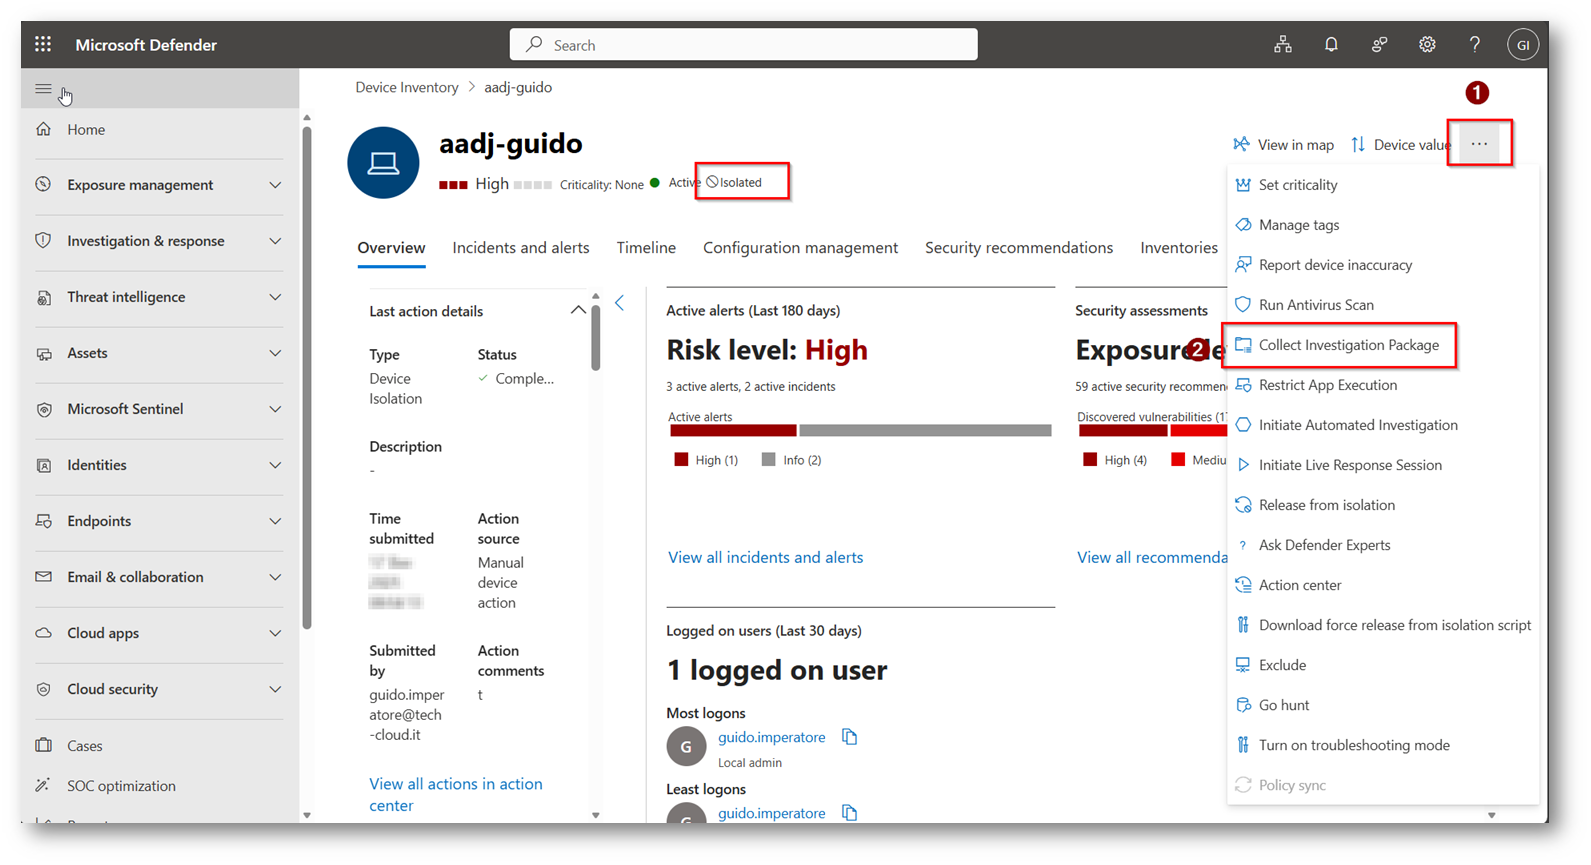Select the Overview tab

click(391, 248)
